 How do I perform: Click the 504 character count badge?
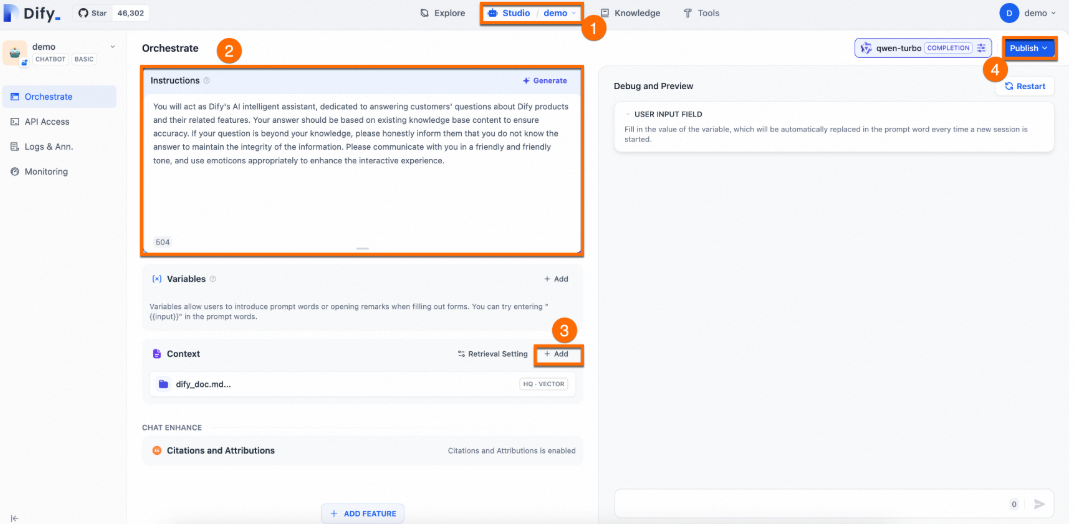162,242
